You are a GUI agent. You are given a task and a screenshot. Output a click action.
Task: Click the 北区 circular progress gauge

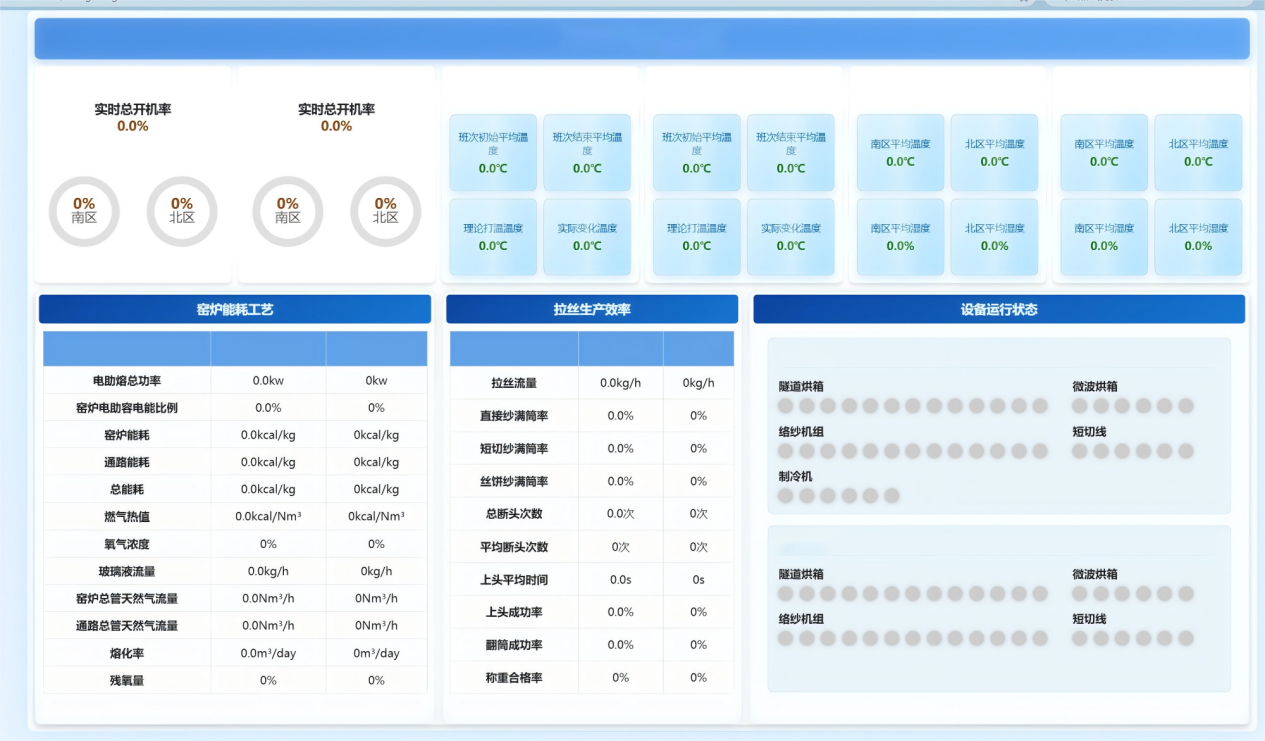[182, 212]
